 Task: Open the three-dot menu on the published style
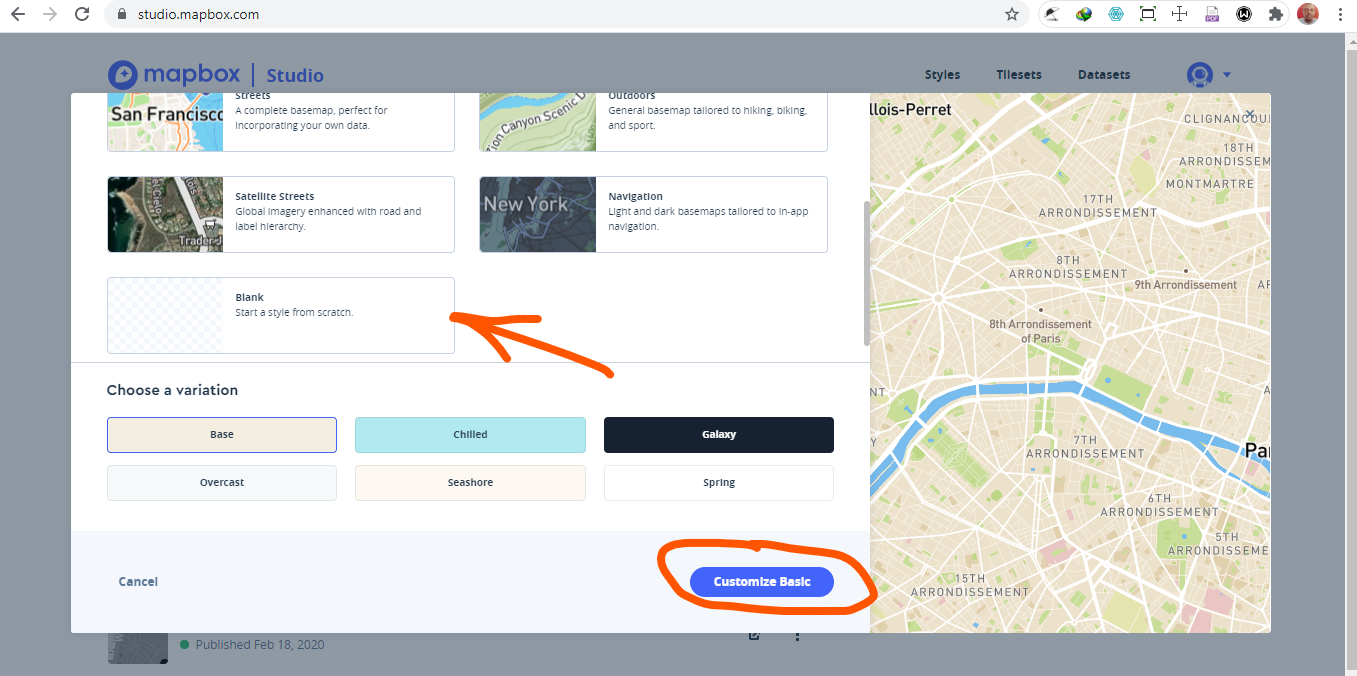tap(797, 635)
